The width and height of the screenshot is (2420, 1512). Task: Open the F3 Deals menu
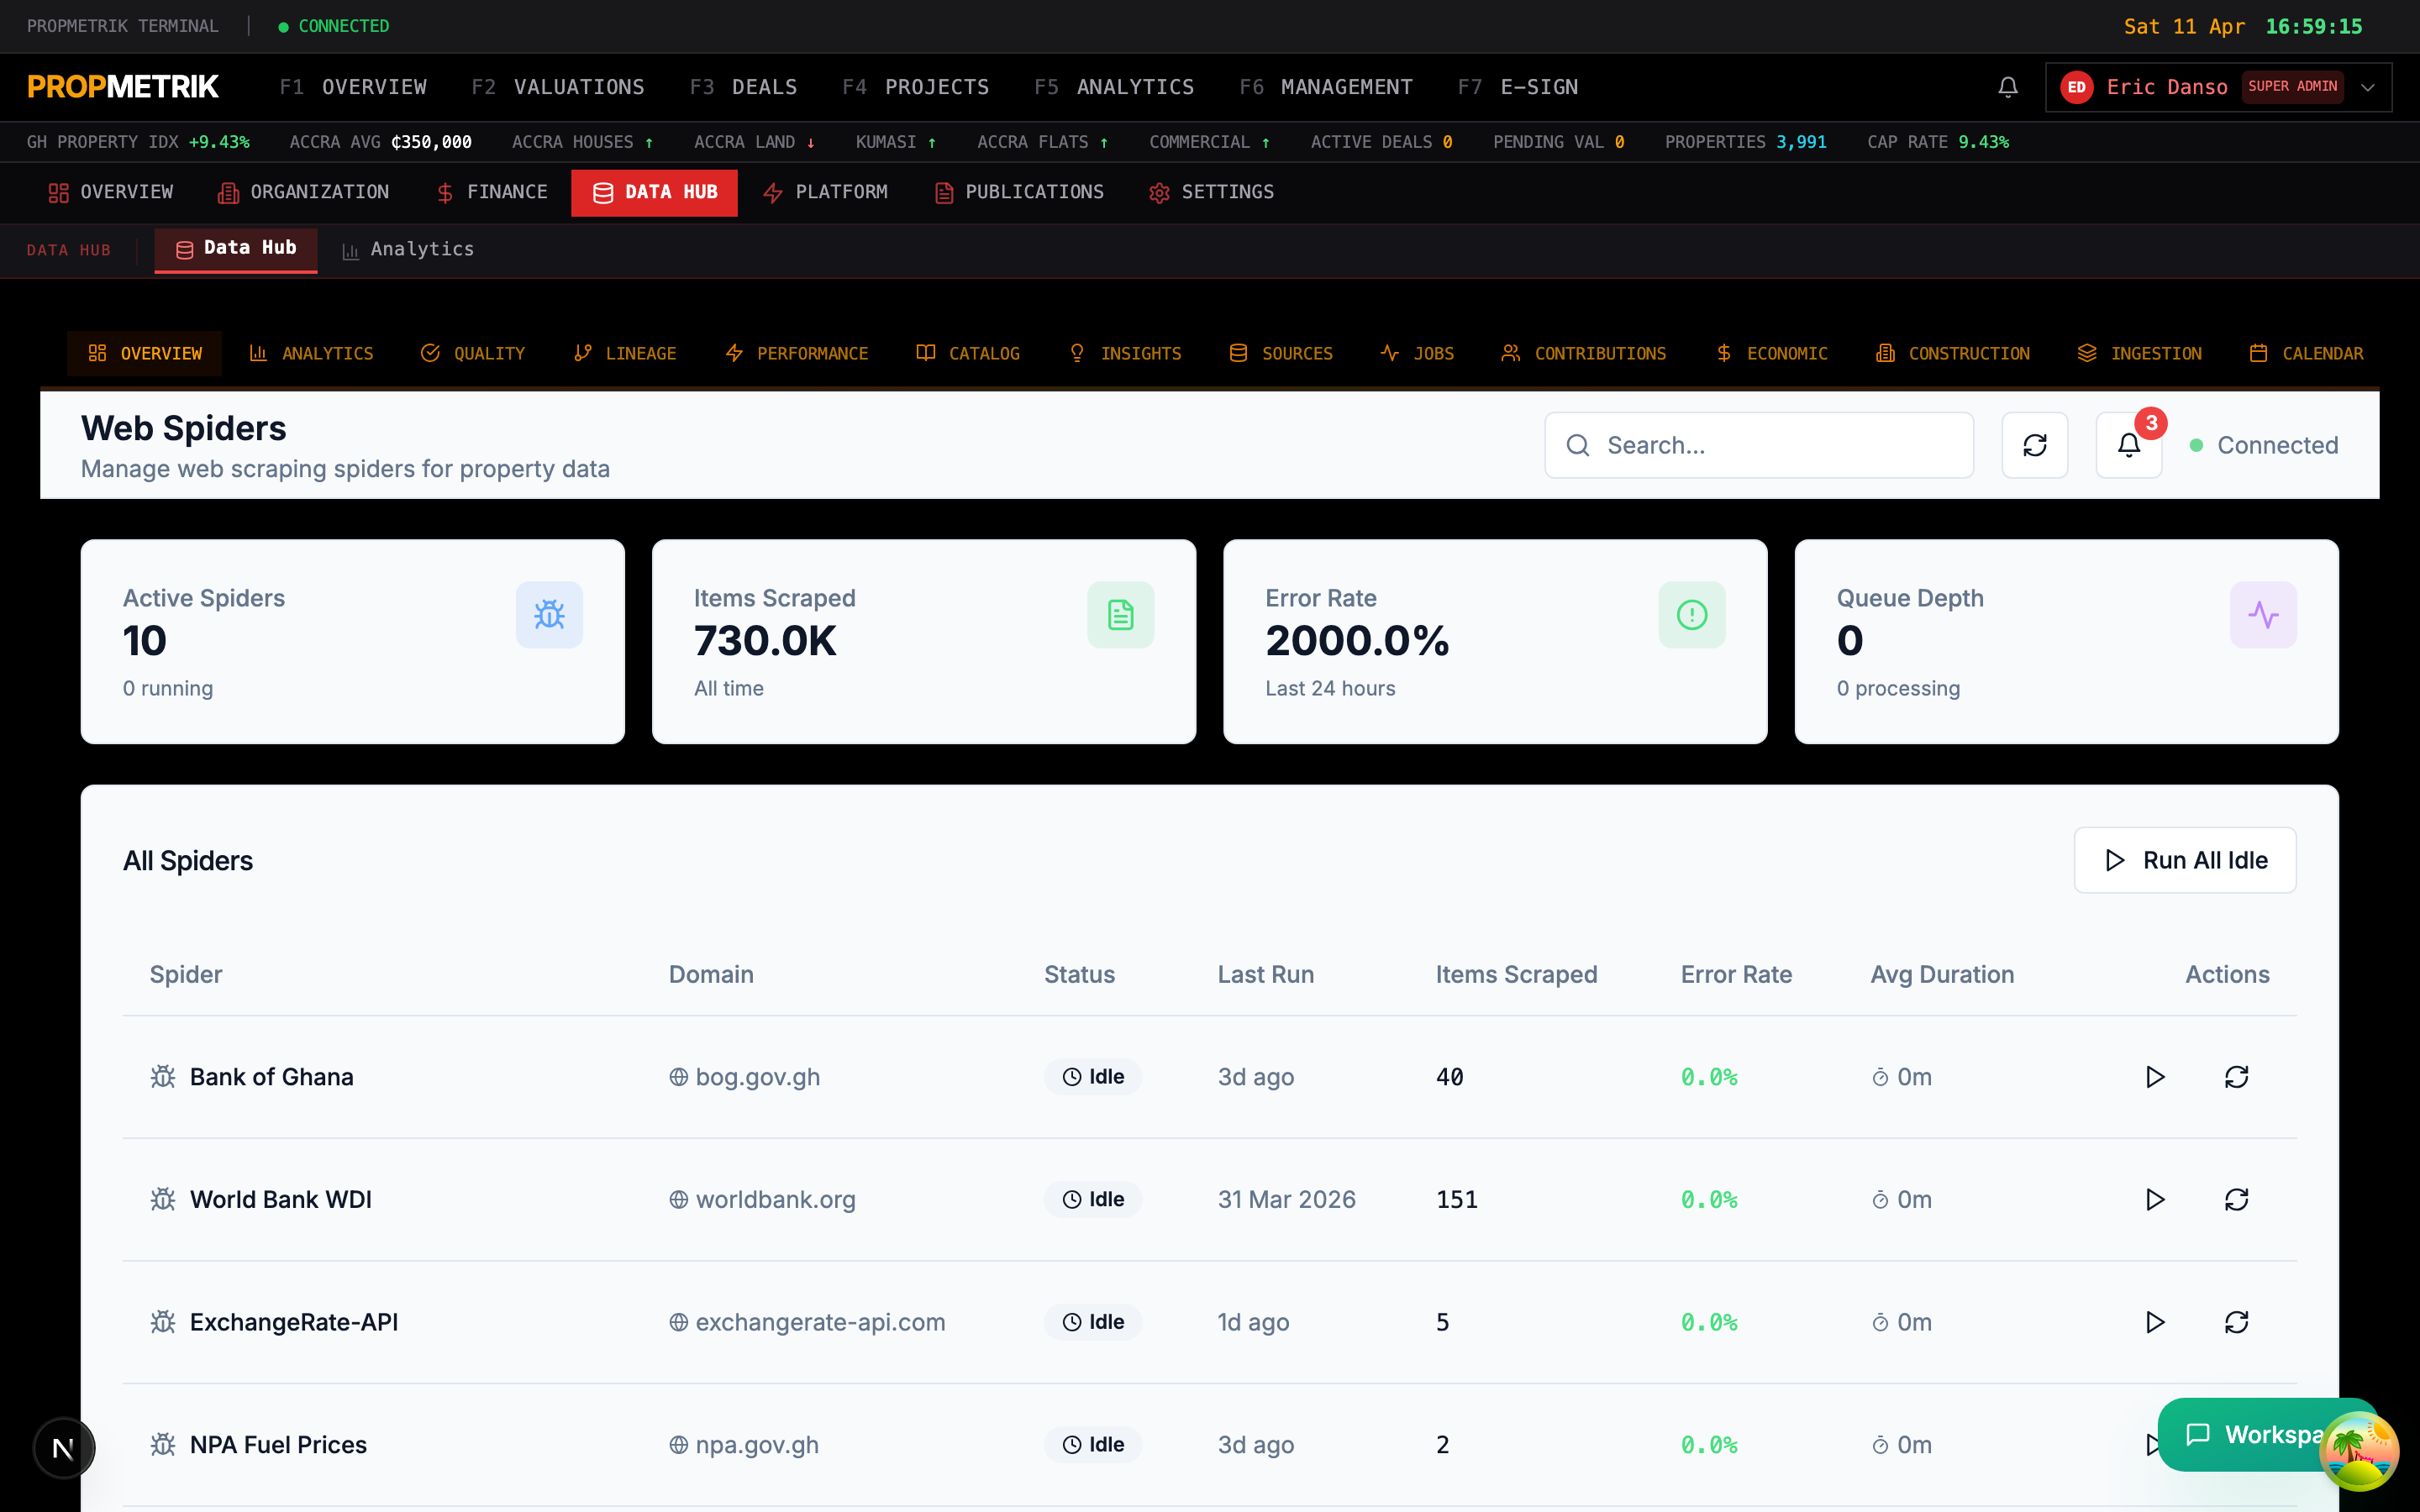coord(743,87)
